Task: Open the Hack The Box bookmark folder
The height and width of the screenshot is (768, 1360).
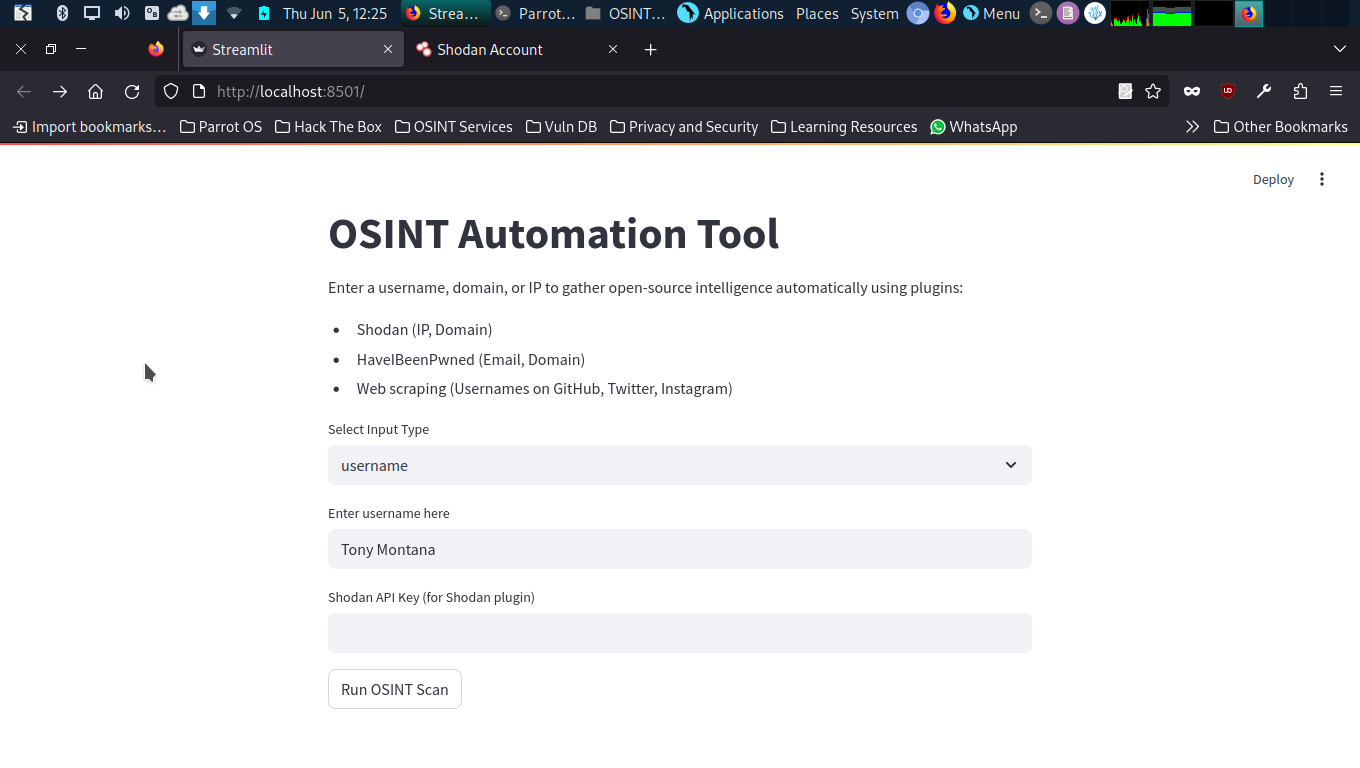Action: coord(328,127)
